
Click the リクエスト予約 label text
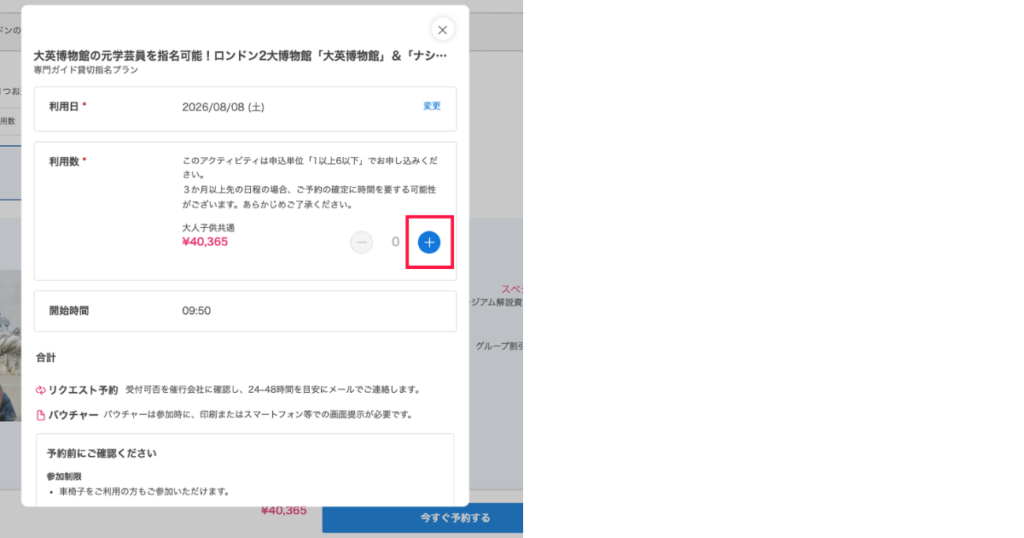point(83,390)
